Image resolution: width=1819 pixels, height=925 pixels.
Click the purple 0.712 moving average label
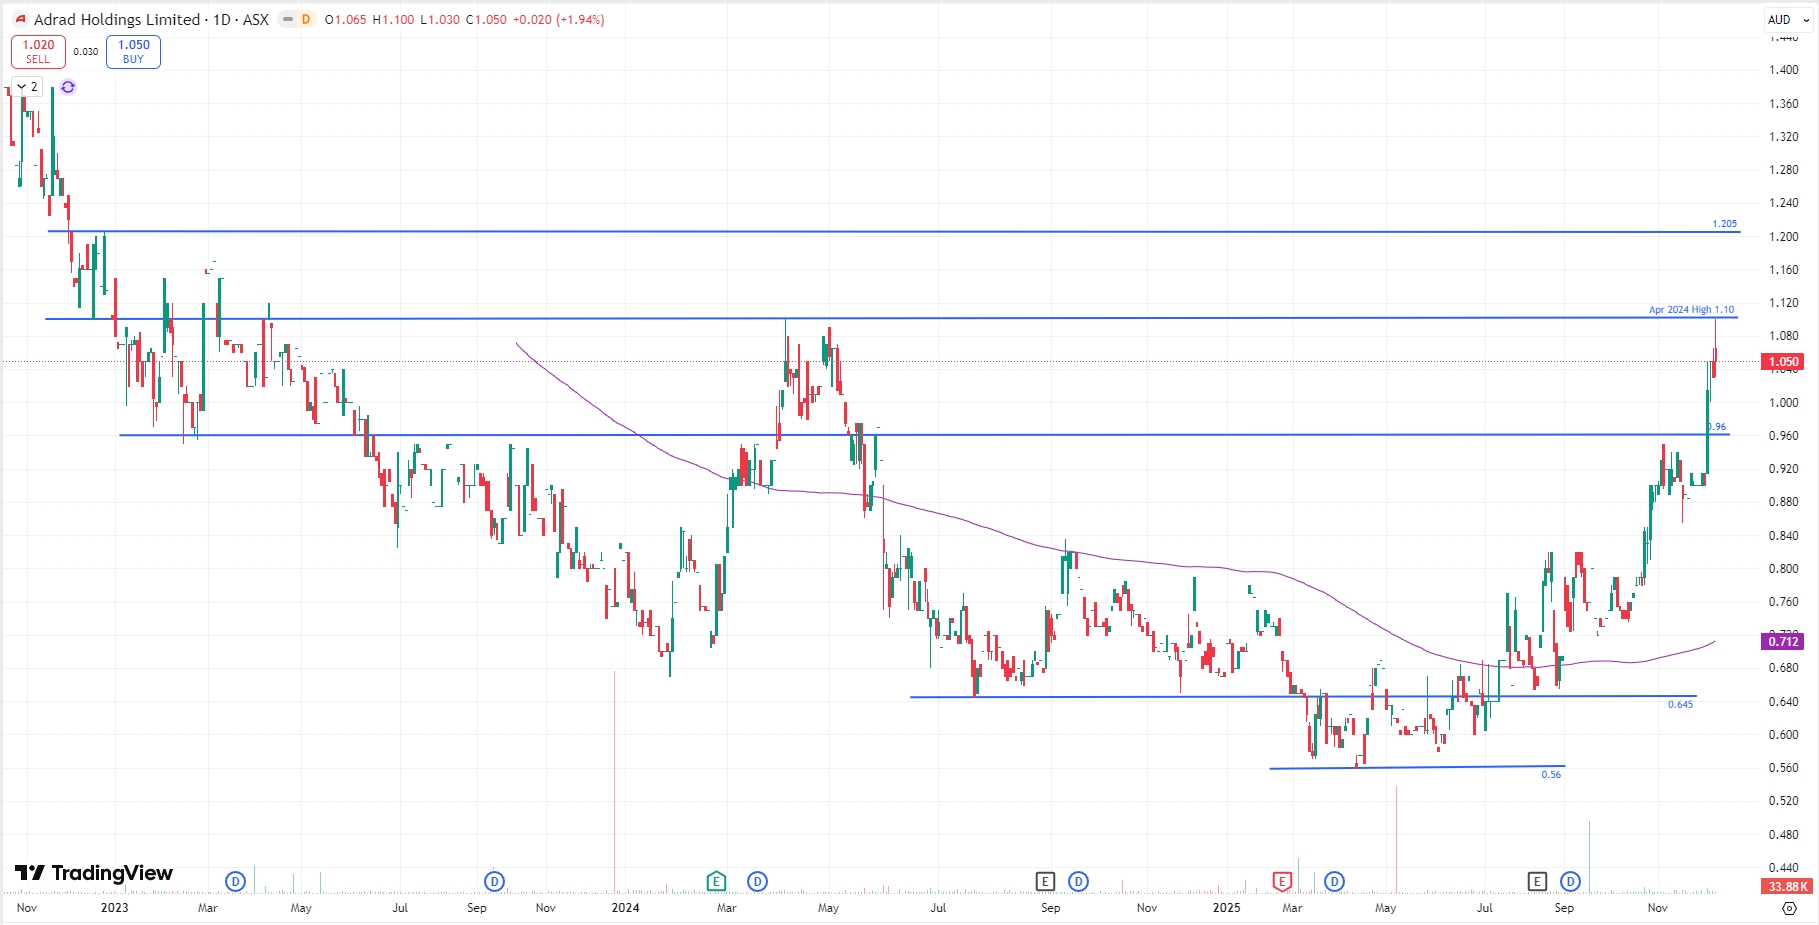click(x=1783, y=641)
